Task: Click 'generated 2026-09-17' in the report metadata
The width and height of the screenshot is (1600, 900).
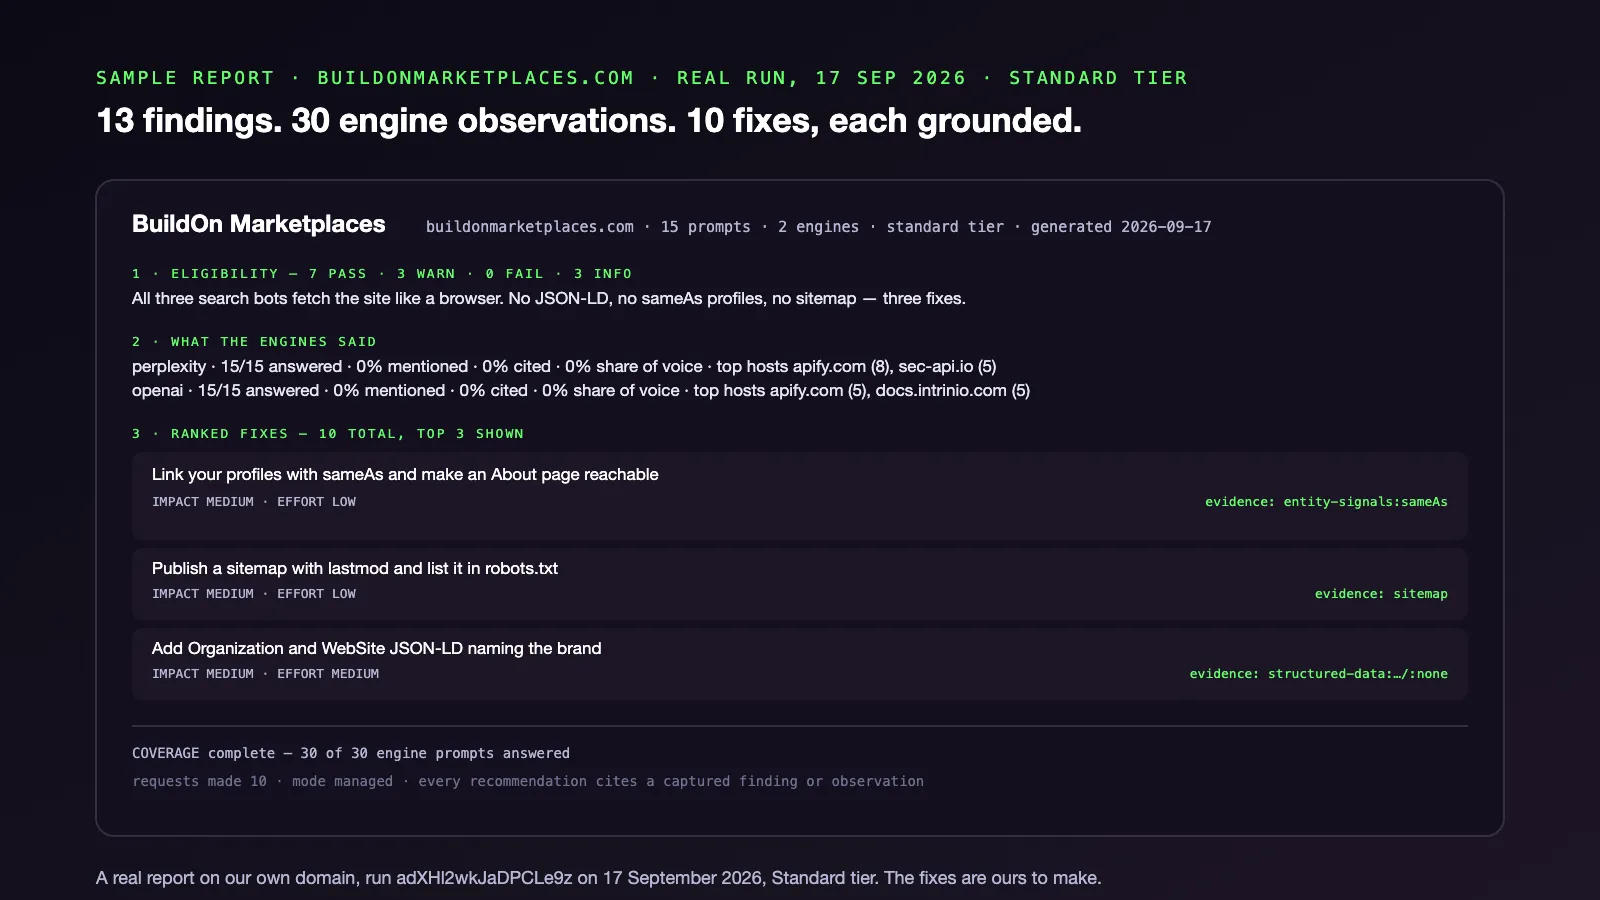Action: click(x=1121, y=227)
